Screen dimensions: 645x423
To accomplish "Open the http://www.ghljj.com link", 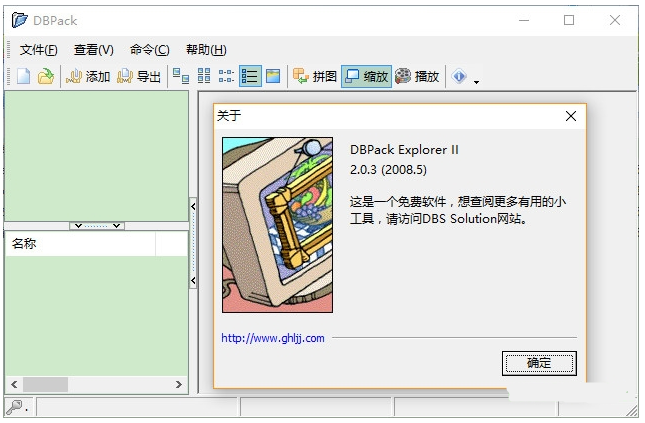I will coord(273,338).
